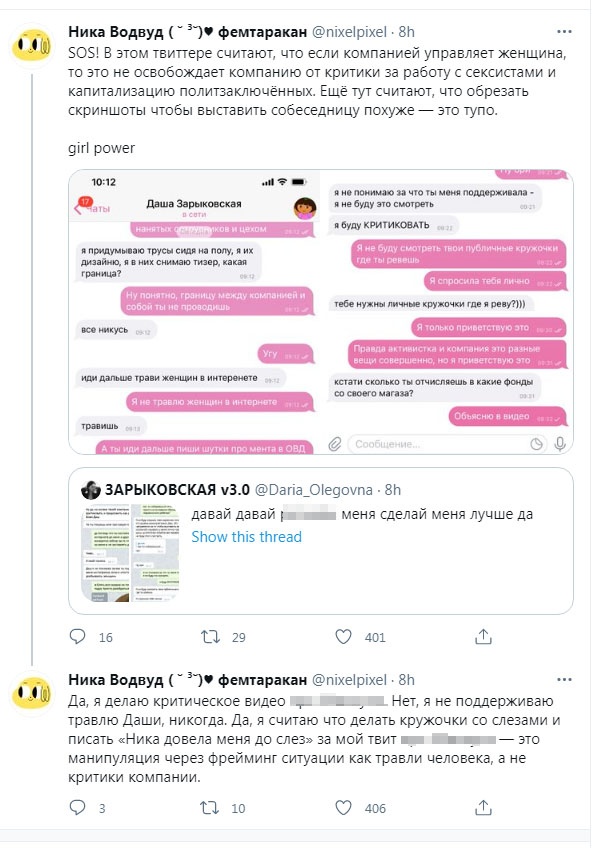The width and height of the screenshot is (611, 848).
Task: Open the first tweet's profile avatar
Action: click(x=31, y=45)
